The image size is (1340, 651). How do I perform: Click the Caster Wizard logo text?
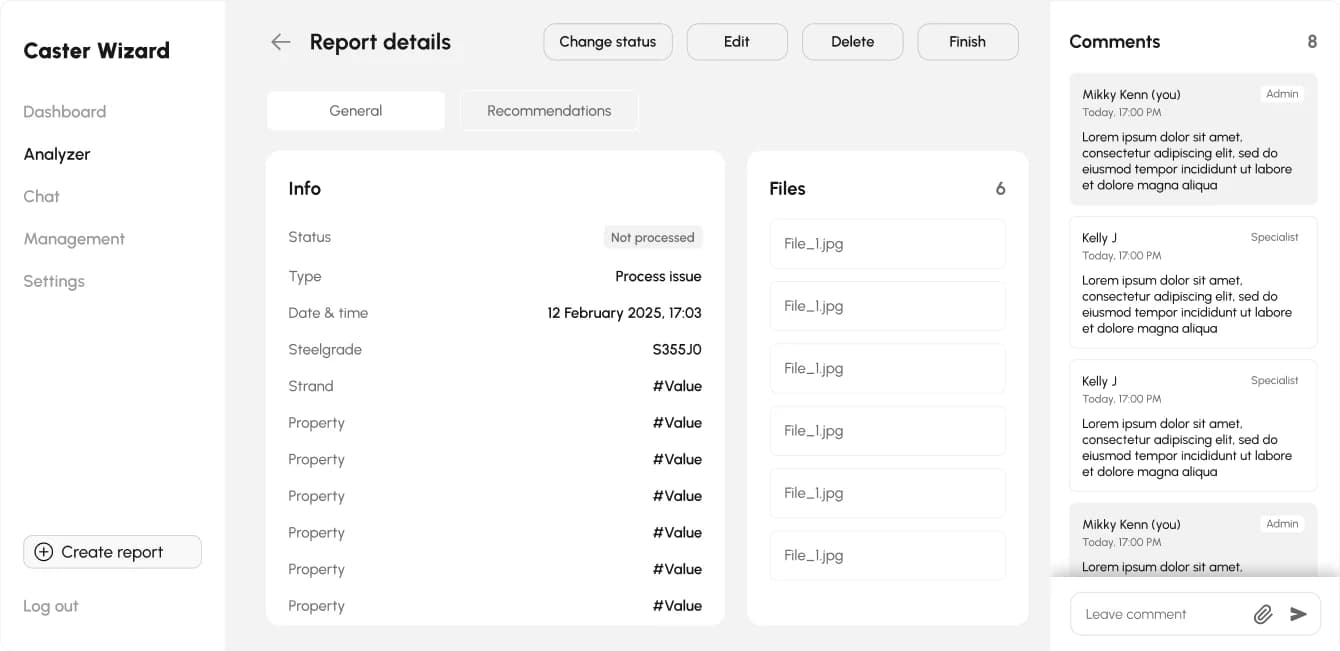(97, 50)
